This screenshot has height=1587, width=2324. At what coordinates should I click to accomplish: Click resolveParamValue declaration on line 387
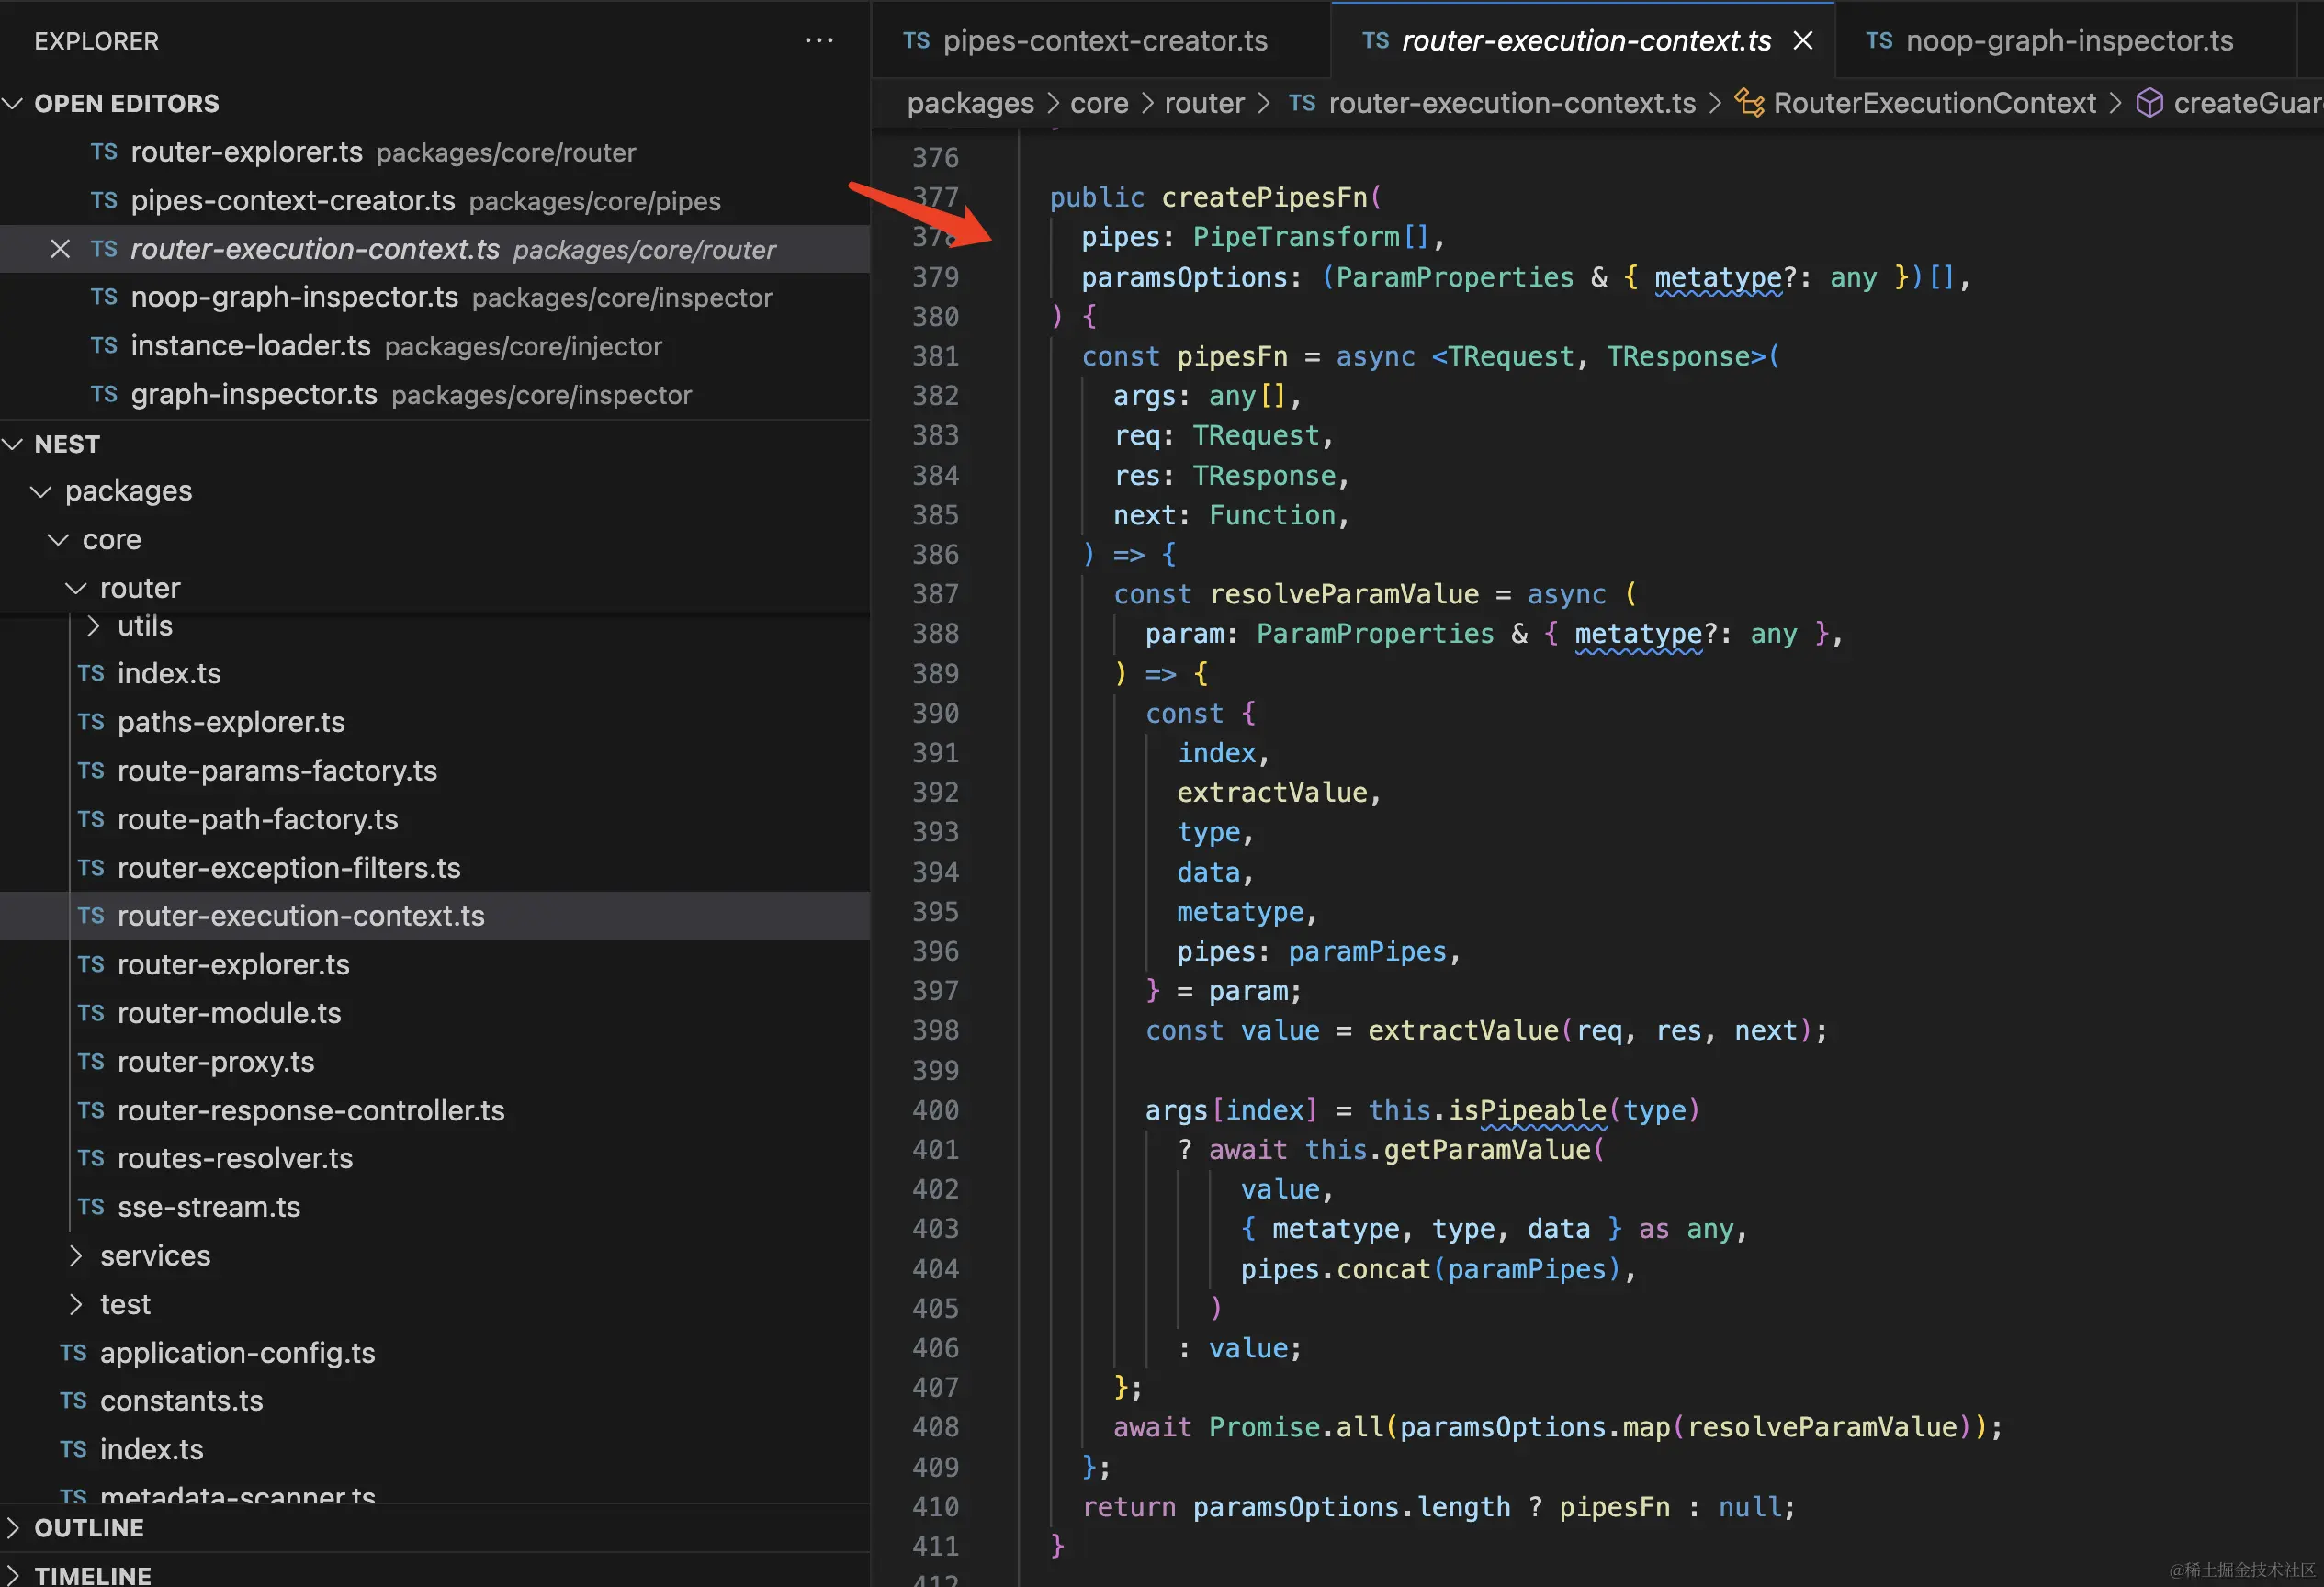[x=1344, y=594]
